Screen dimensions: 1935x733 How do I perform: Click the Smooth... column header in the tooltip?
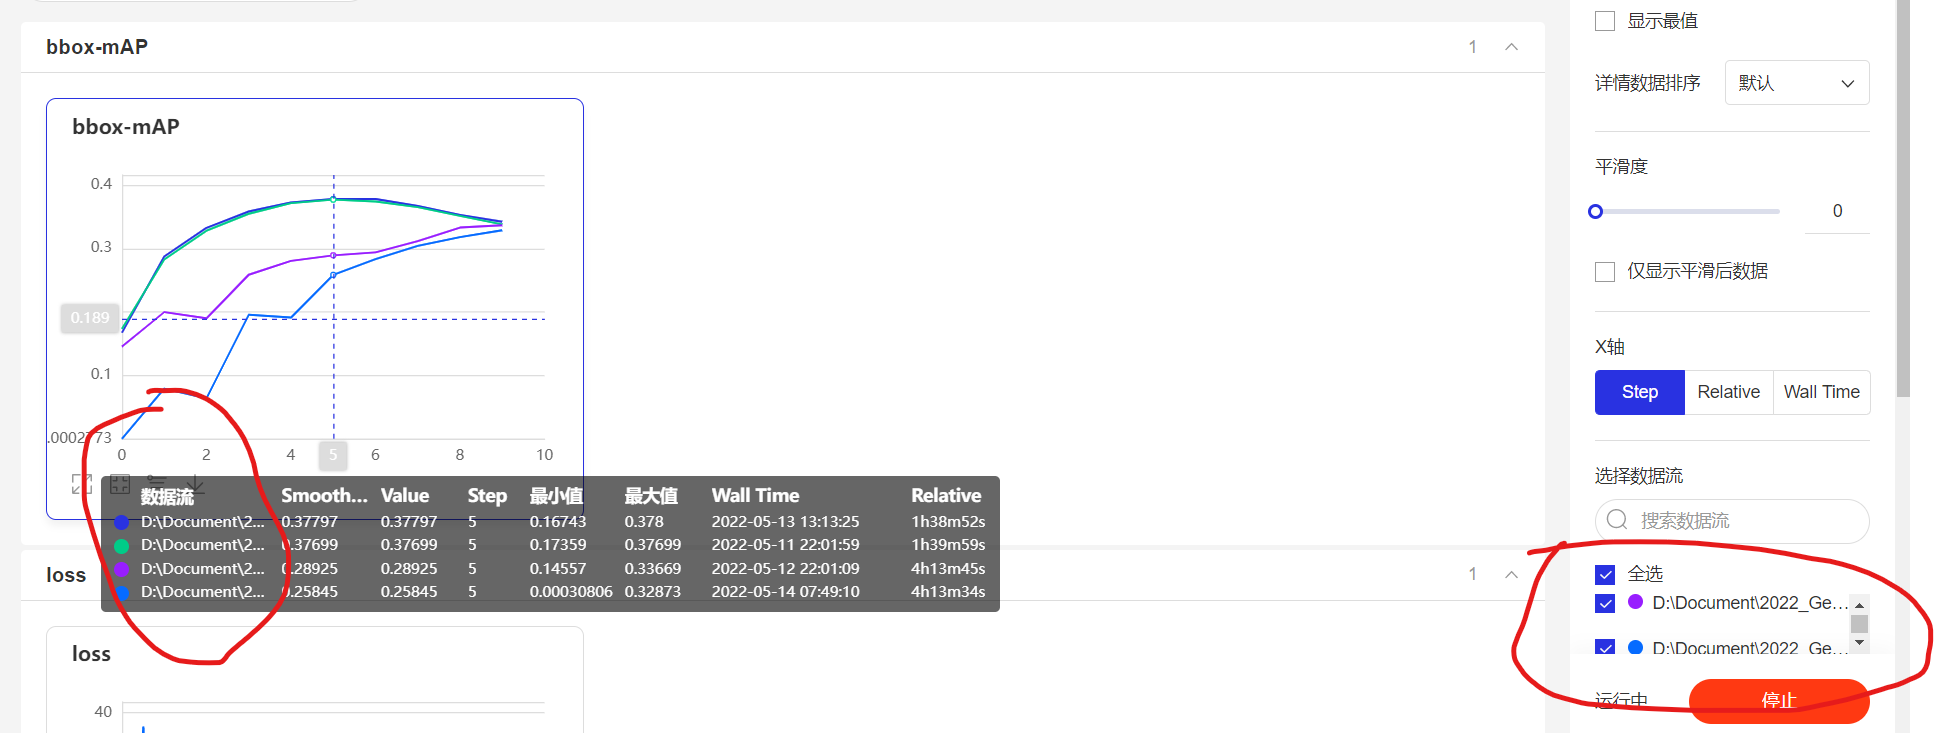[324, 495]
